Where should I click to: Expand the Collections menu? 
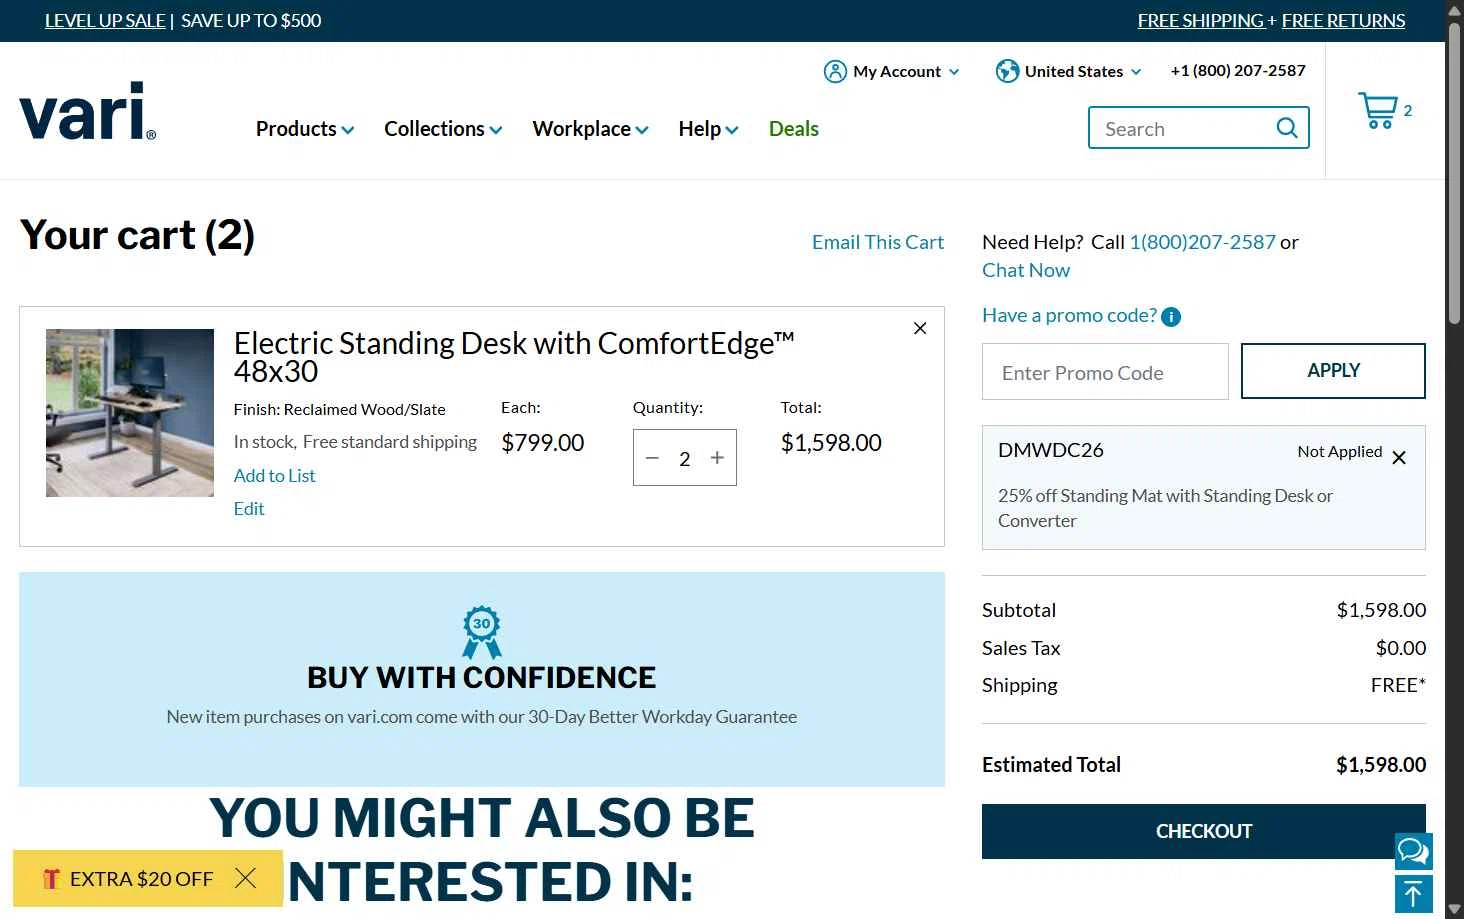[x=443, y=129]
